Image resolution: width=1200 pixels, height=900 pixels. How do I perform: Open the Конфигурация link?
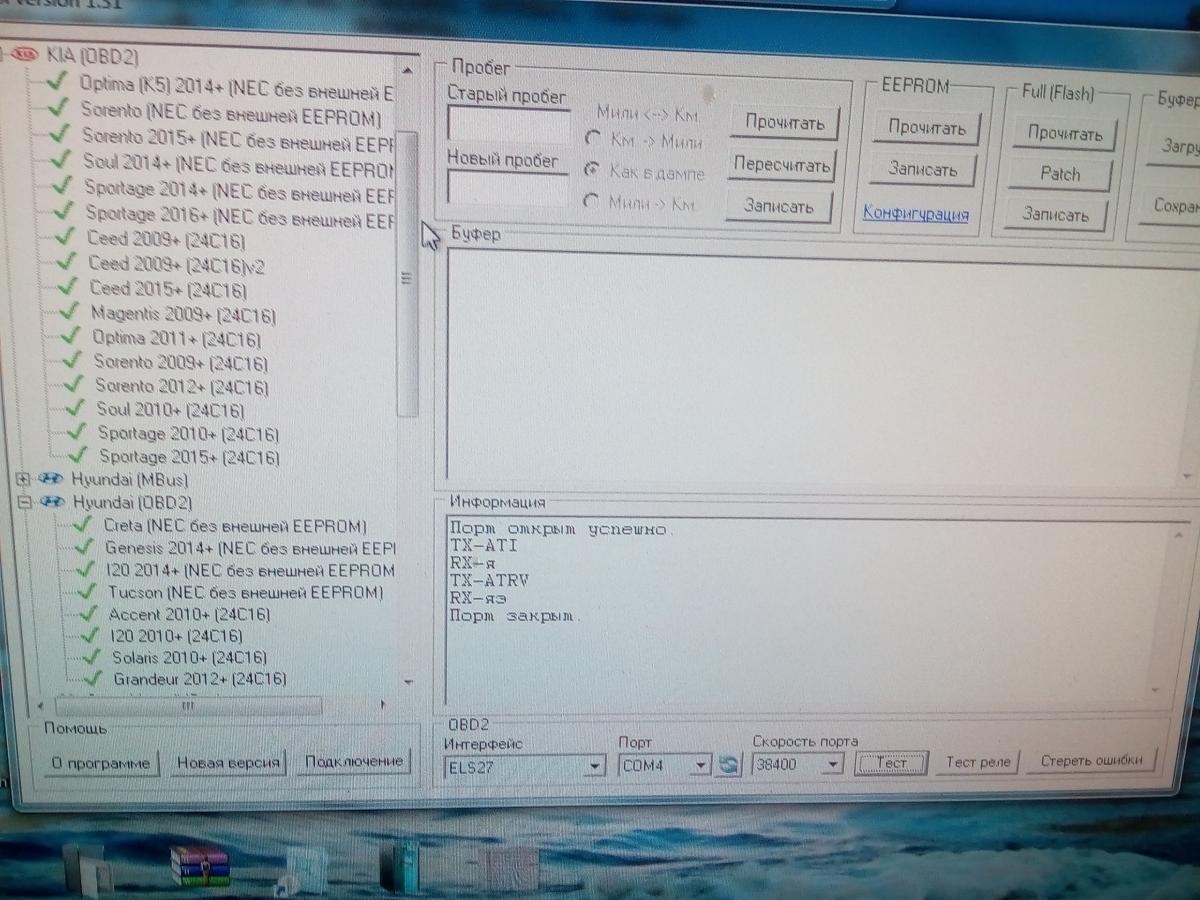click(916, 212)
